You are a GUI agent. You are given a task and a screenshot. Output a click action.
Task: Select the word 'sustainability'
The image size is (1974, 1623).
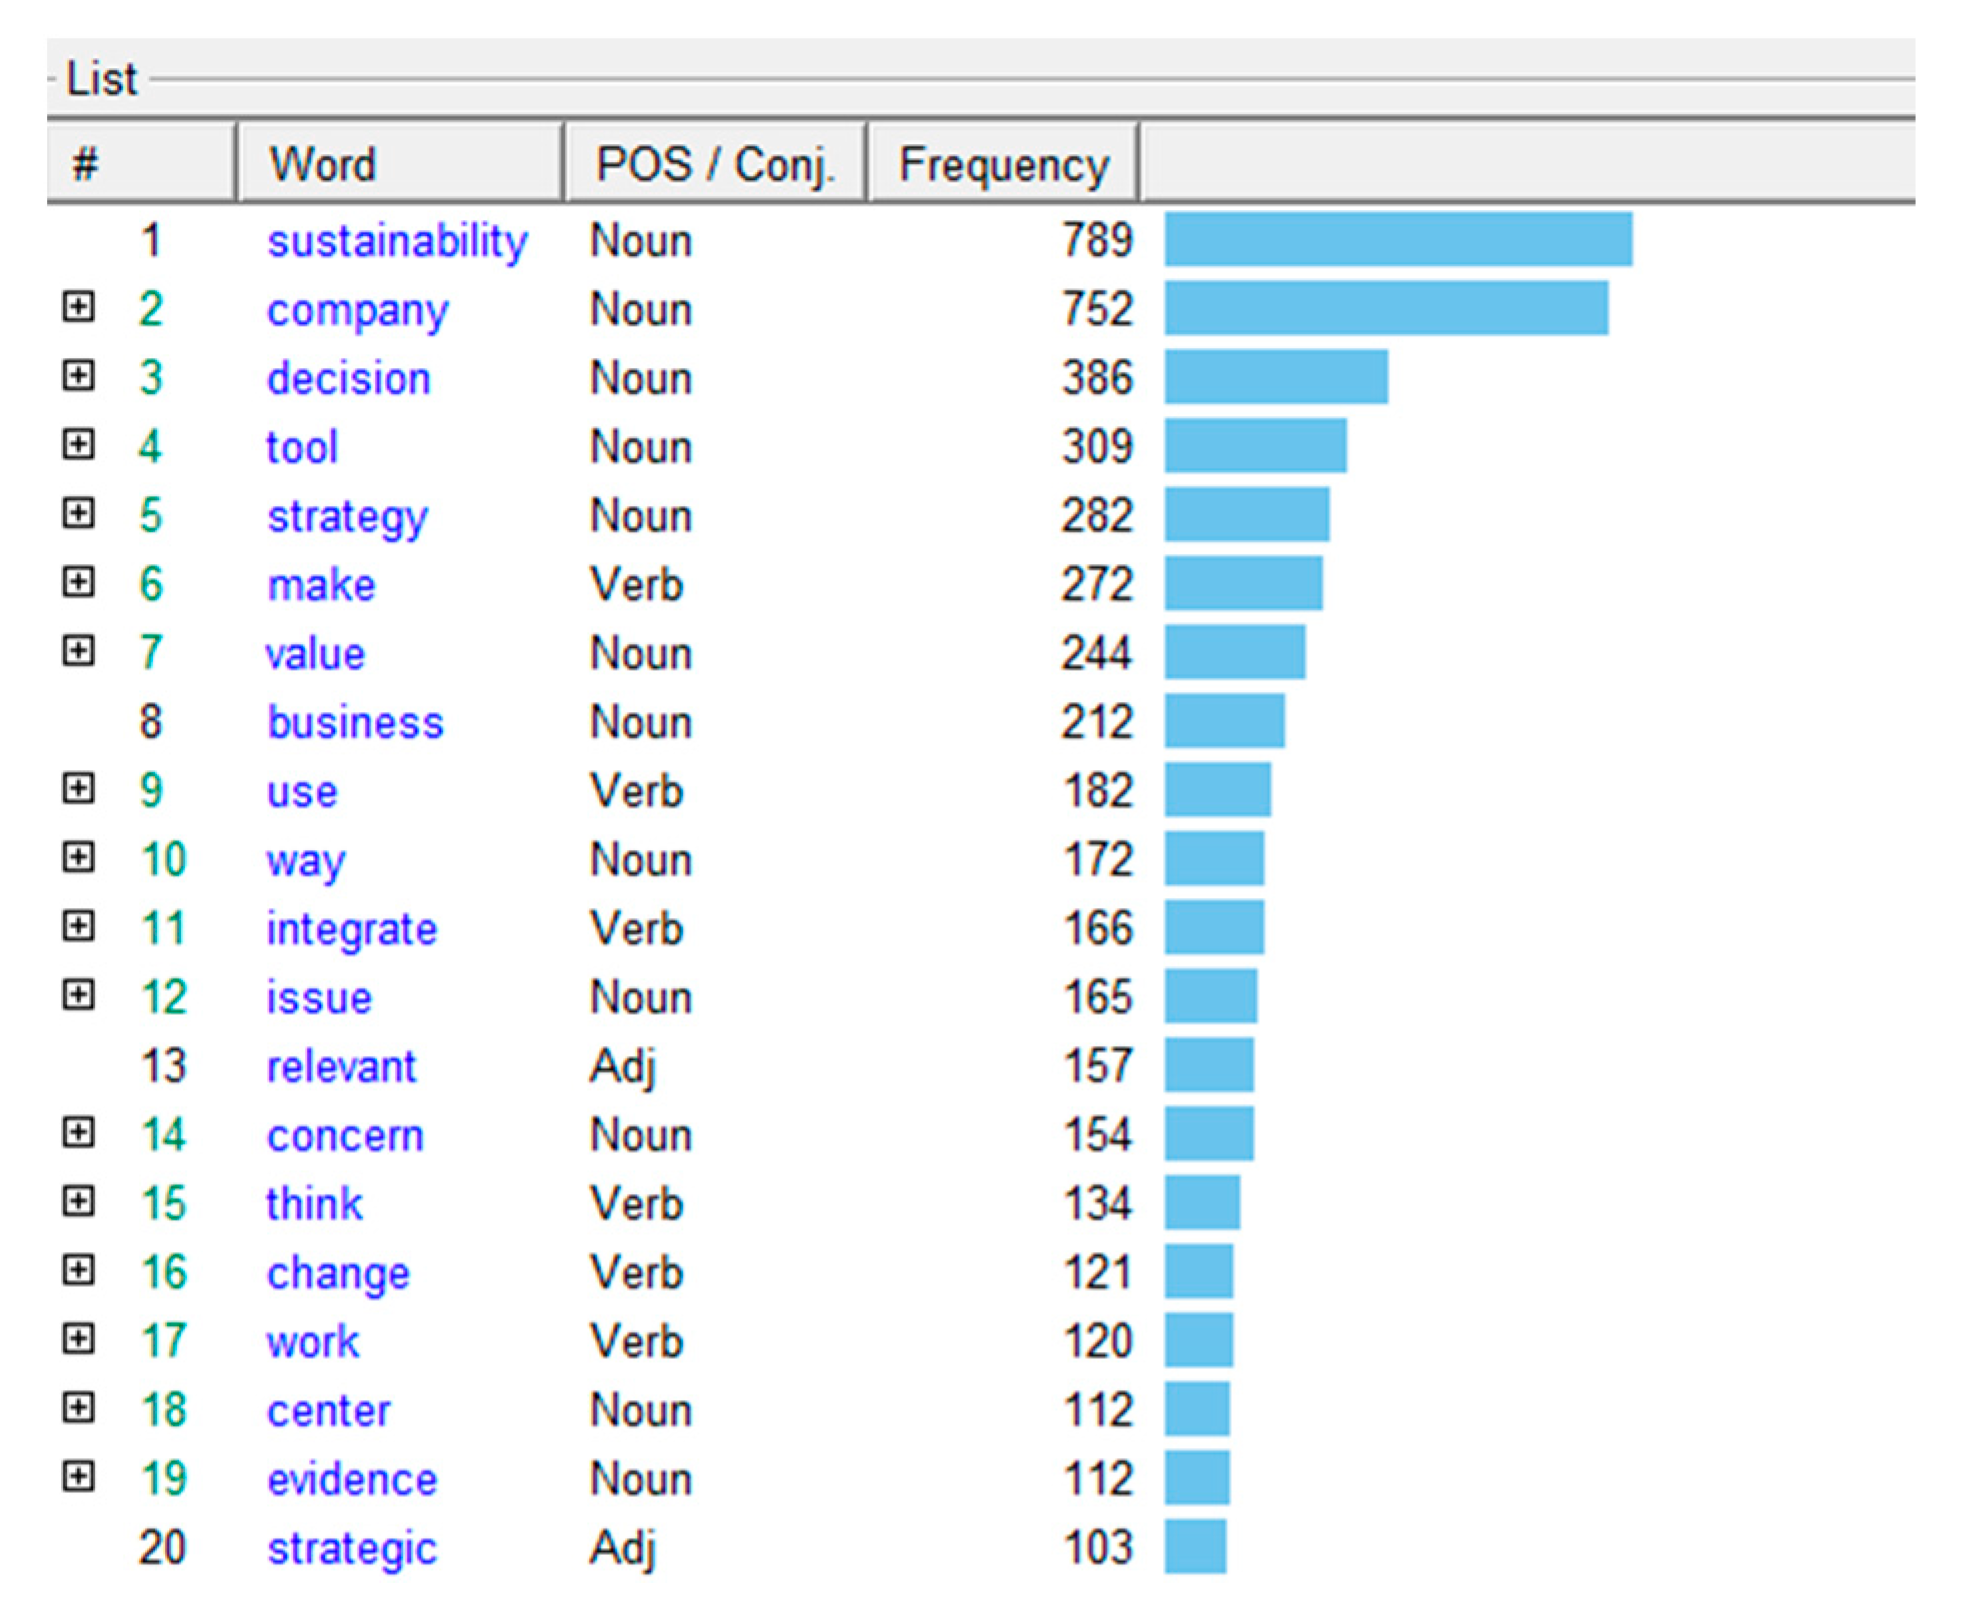tap(397, 241)
